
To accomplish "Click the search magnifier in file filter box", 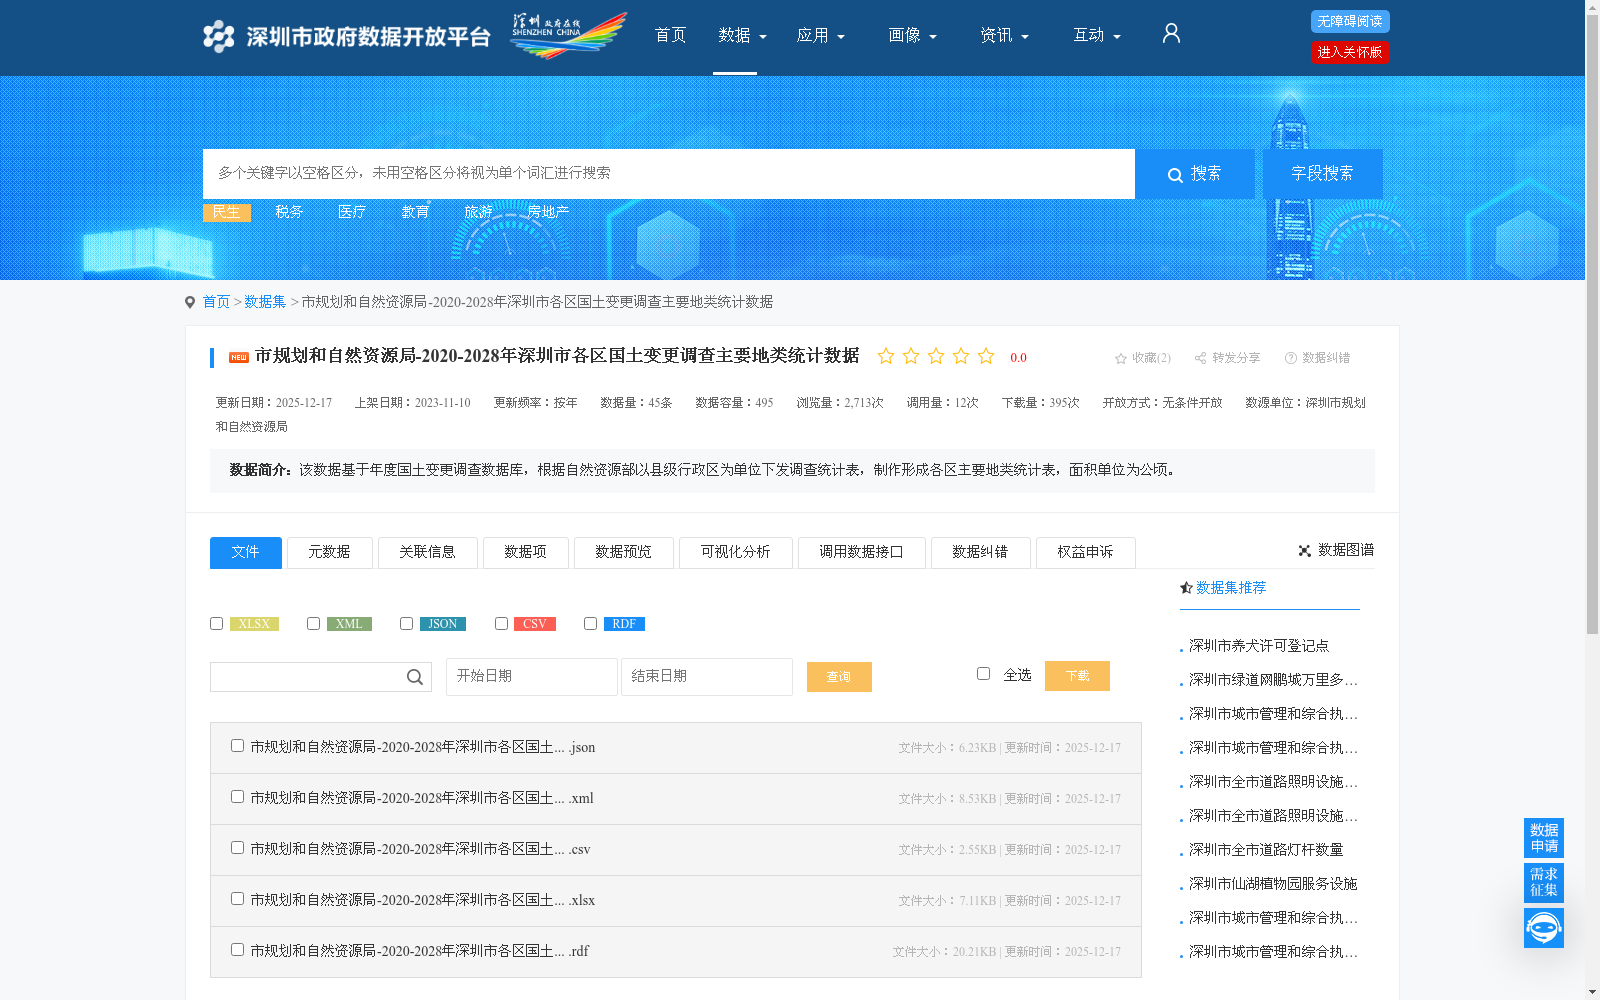I will click(x=414, y=677).
